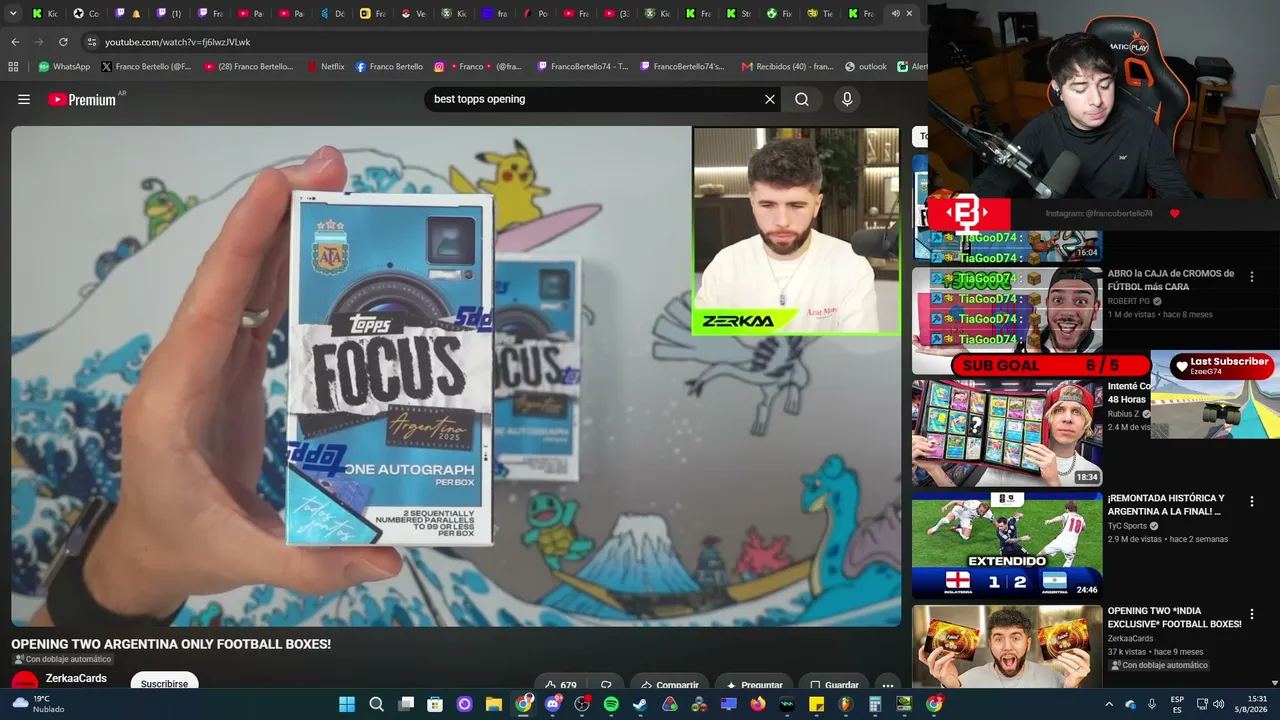Open the WhatsApp bookmark
1280x720 pixels.
point(64,67)
